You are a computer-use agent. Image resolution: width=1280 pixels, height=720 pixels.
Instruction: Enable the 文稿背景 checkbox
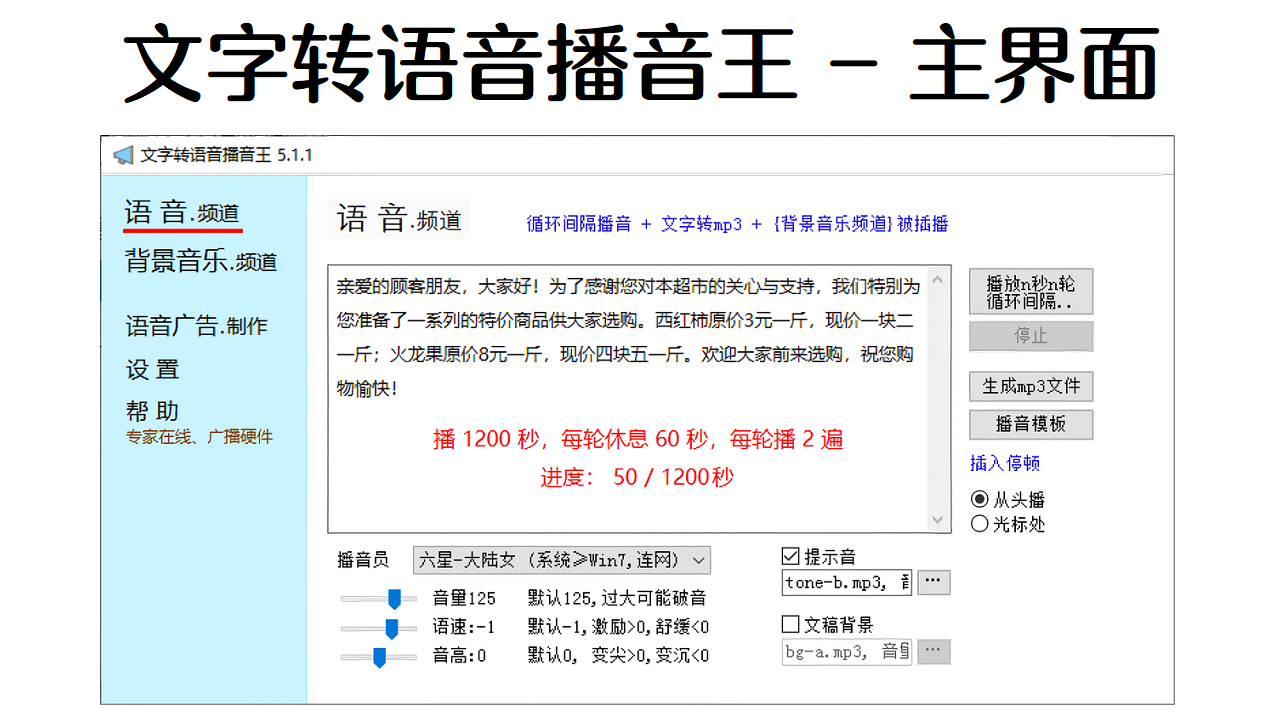[789, 625]
